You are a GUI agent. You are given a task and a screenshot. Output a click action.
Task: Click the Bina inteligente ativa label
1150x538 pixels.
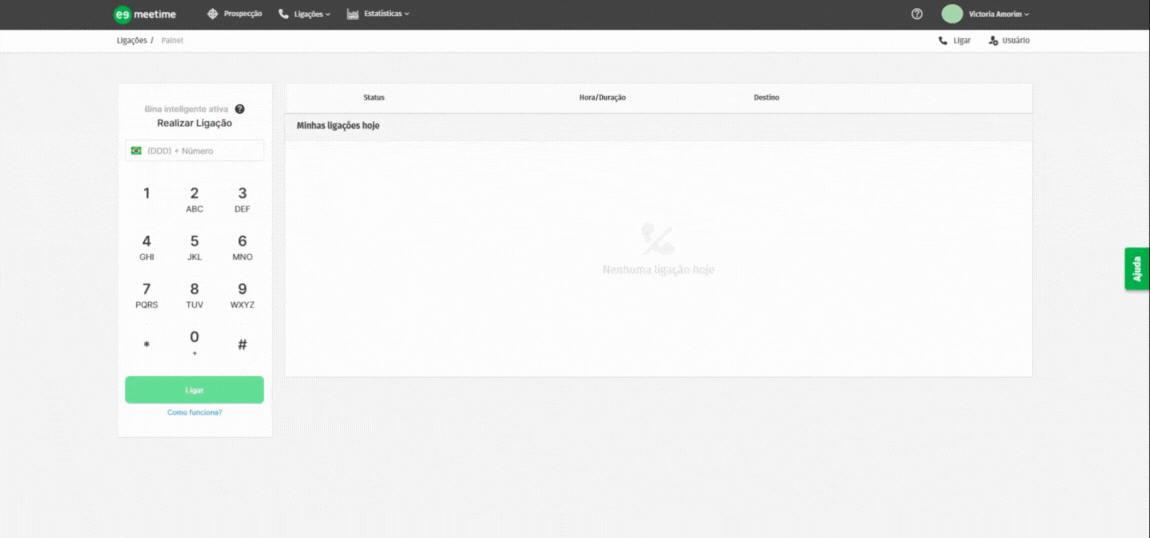pos(186,109)
